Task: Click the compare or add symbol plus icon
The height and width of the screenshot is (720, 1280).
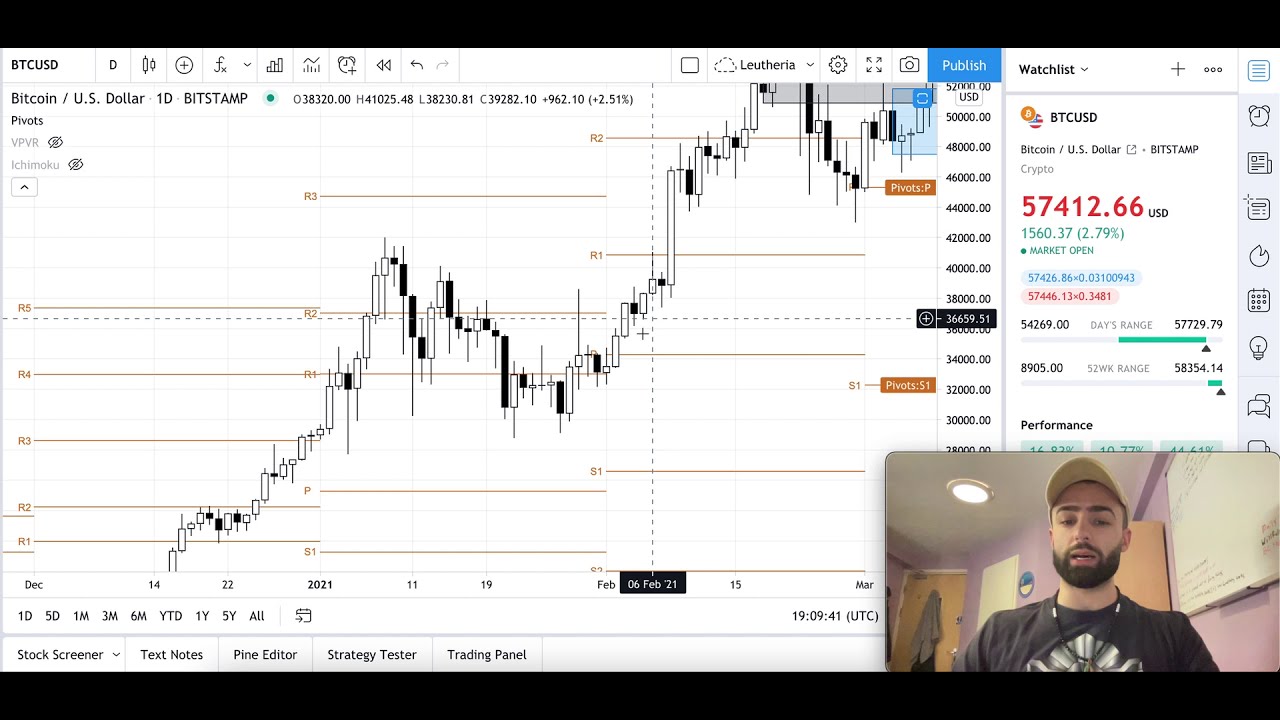Action: click(x=184, y=65)
